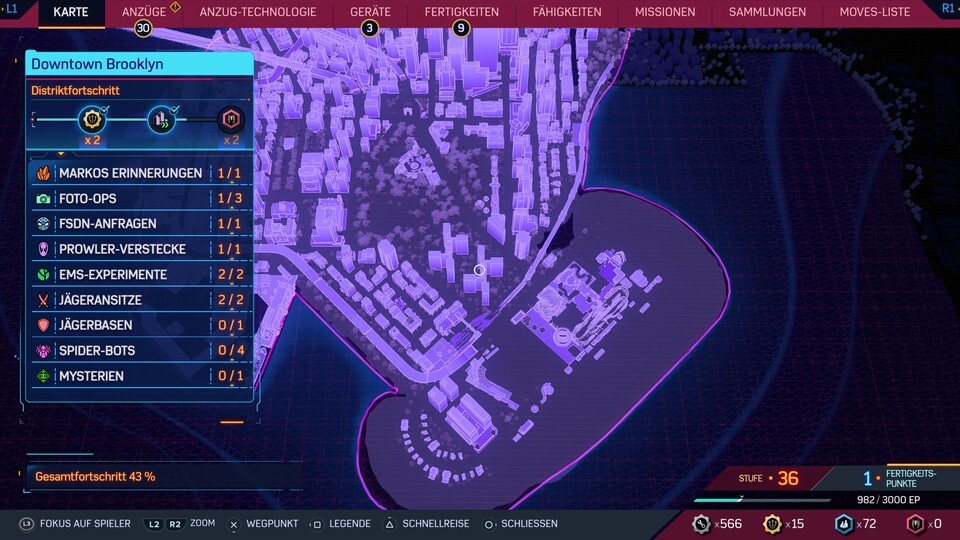Click the Foto-Ops 1/3 counter
960x540 pixels.
pyautogui.click(x=230, y=198)
